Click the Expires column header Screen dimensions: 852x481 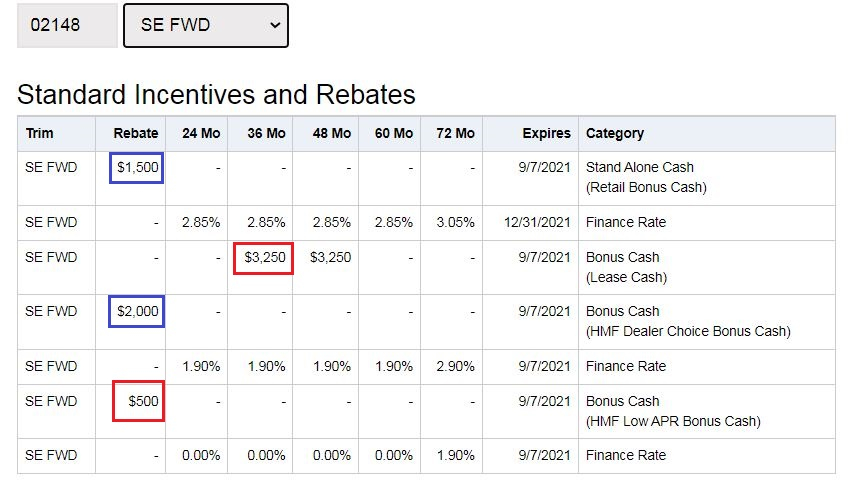pyautogui.click(x=546, y=133)
